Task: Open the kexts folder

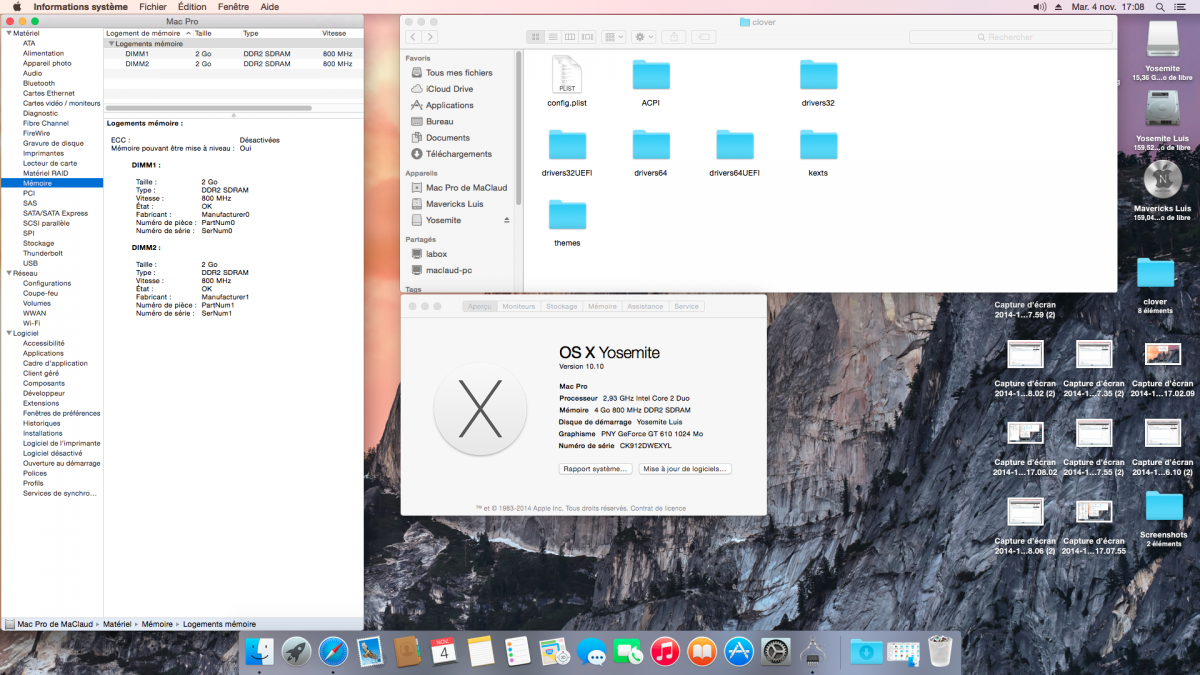Action: (x=818, y=150)
